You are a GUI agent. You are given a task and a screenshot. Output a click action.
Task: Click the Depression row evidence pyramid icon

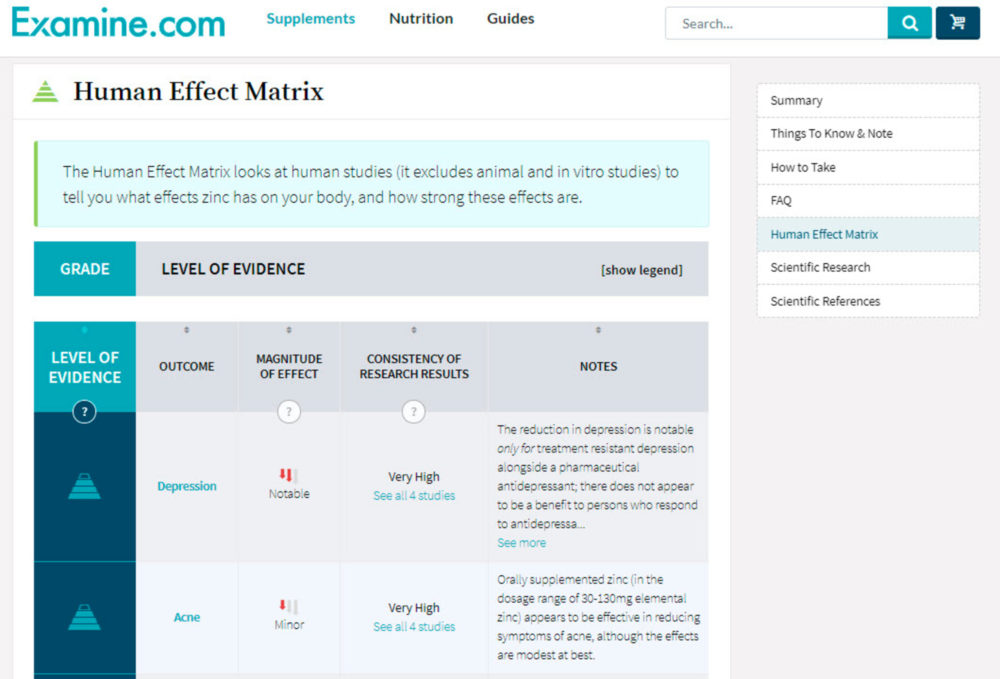84,486
